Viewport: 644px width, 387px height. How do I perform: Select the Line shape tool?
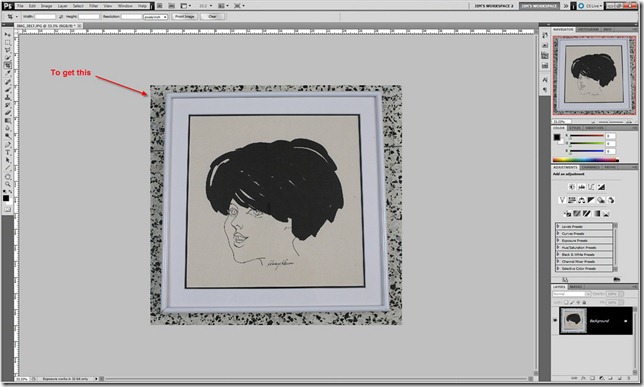tap(7, 168)
